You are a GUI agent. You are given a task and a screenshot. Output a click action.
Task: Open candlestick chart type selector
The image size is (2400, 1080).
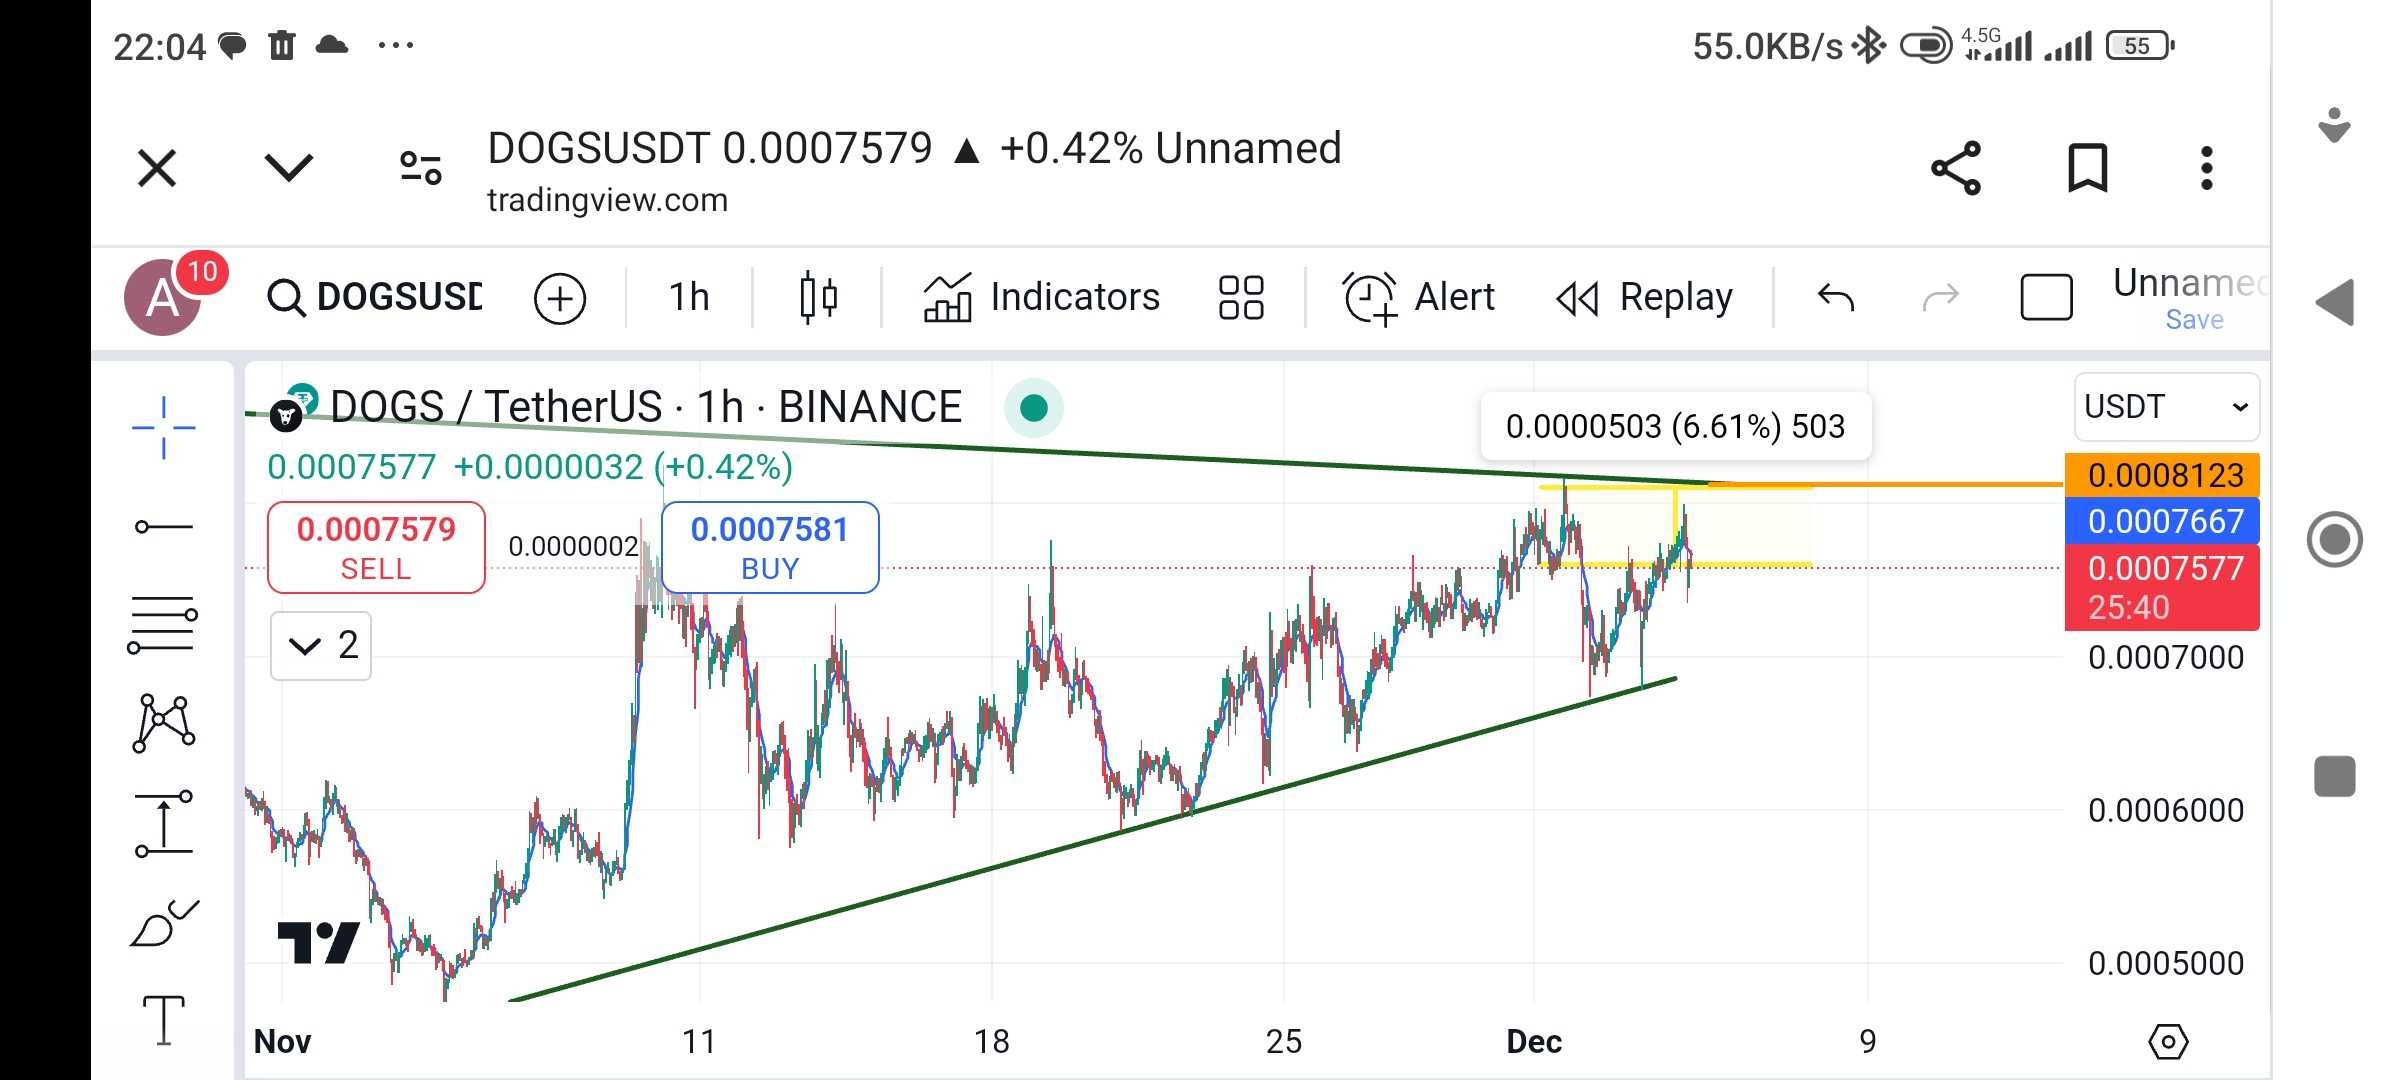click(x=818, y=297)
